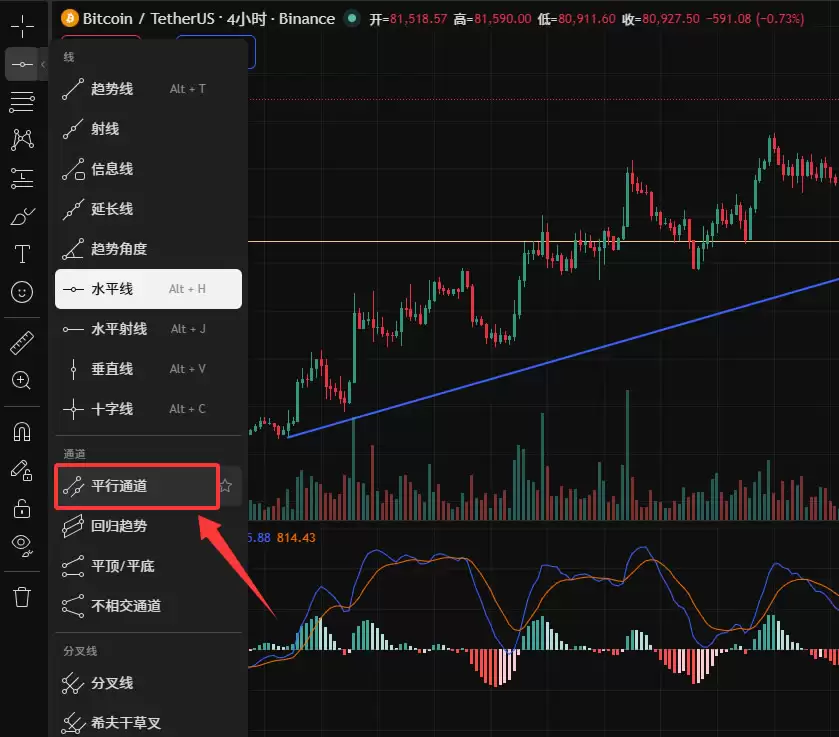The width and height of the screenshot is (839, 737).
Task: Activate the zoom in tool
Action: pos(22,381)
